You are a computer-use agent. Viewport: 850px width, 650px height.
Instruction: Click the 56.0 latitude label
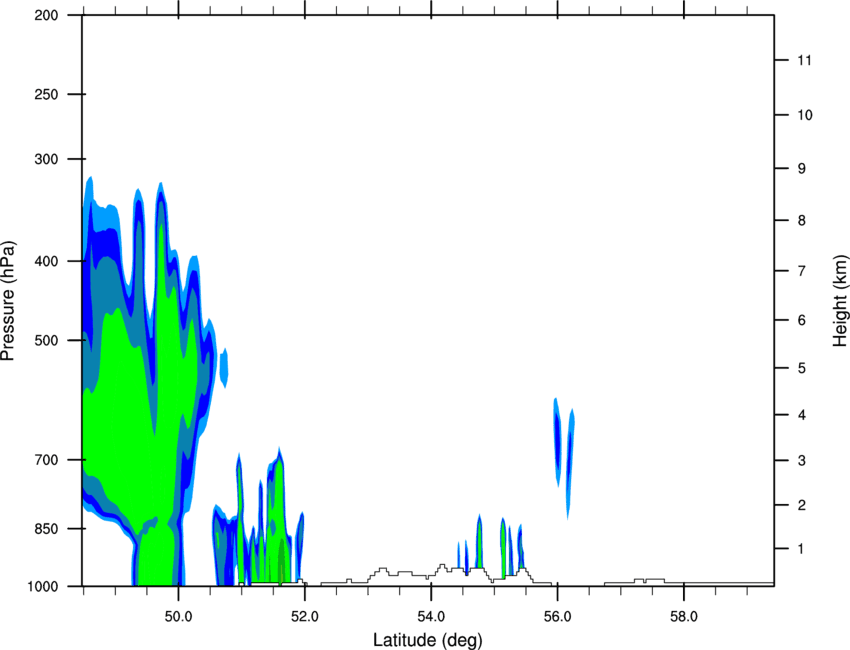[x=557, y=617]
